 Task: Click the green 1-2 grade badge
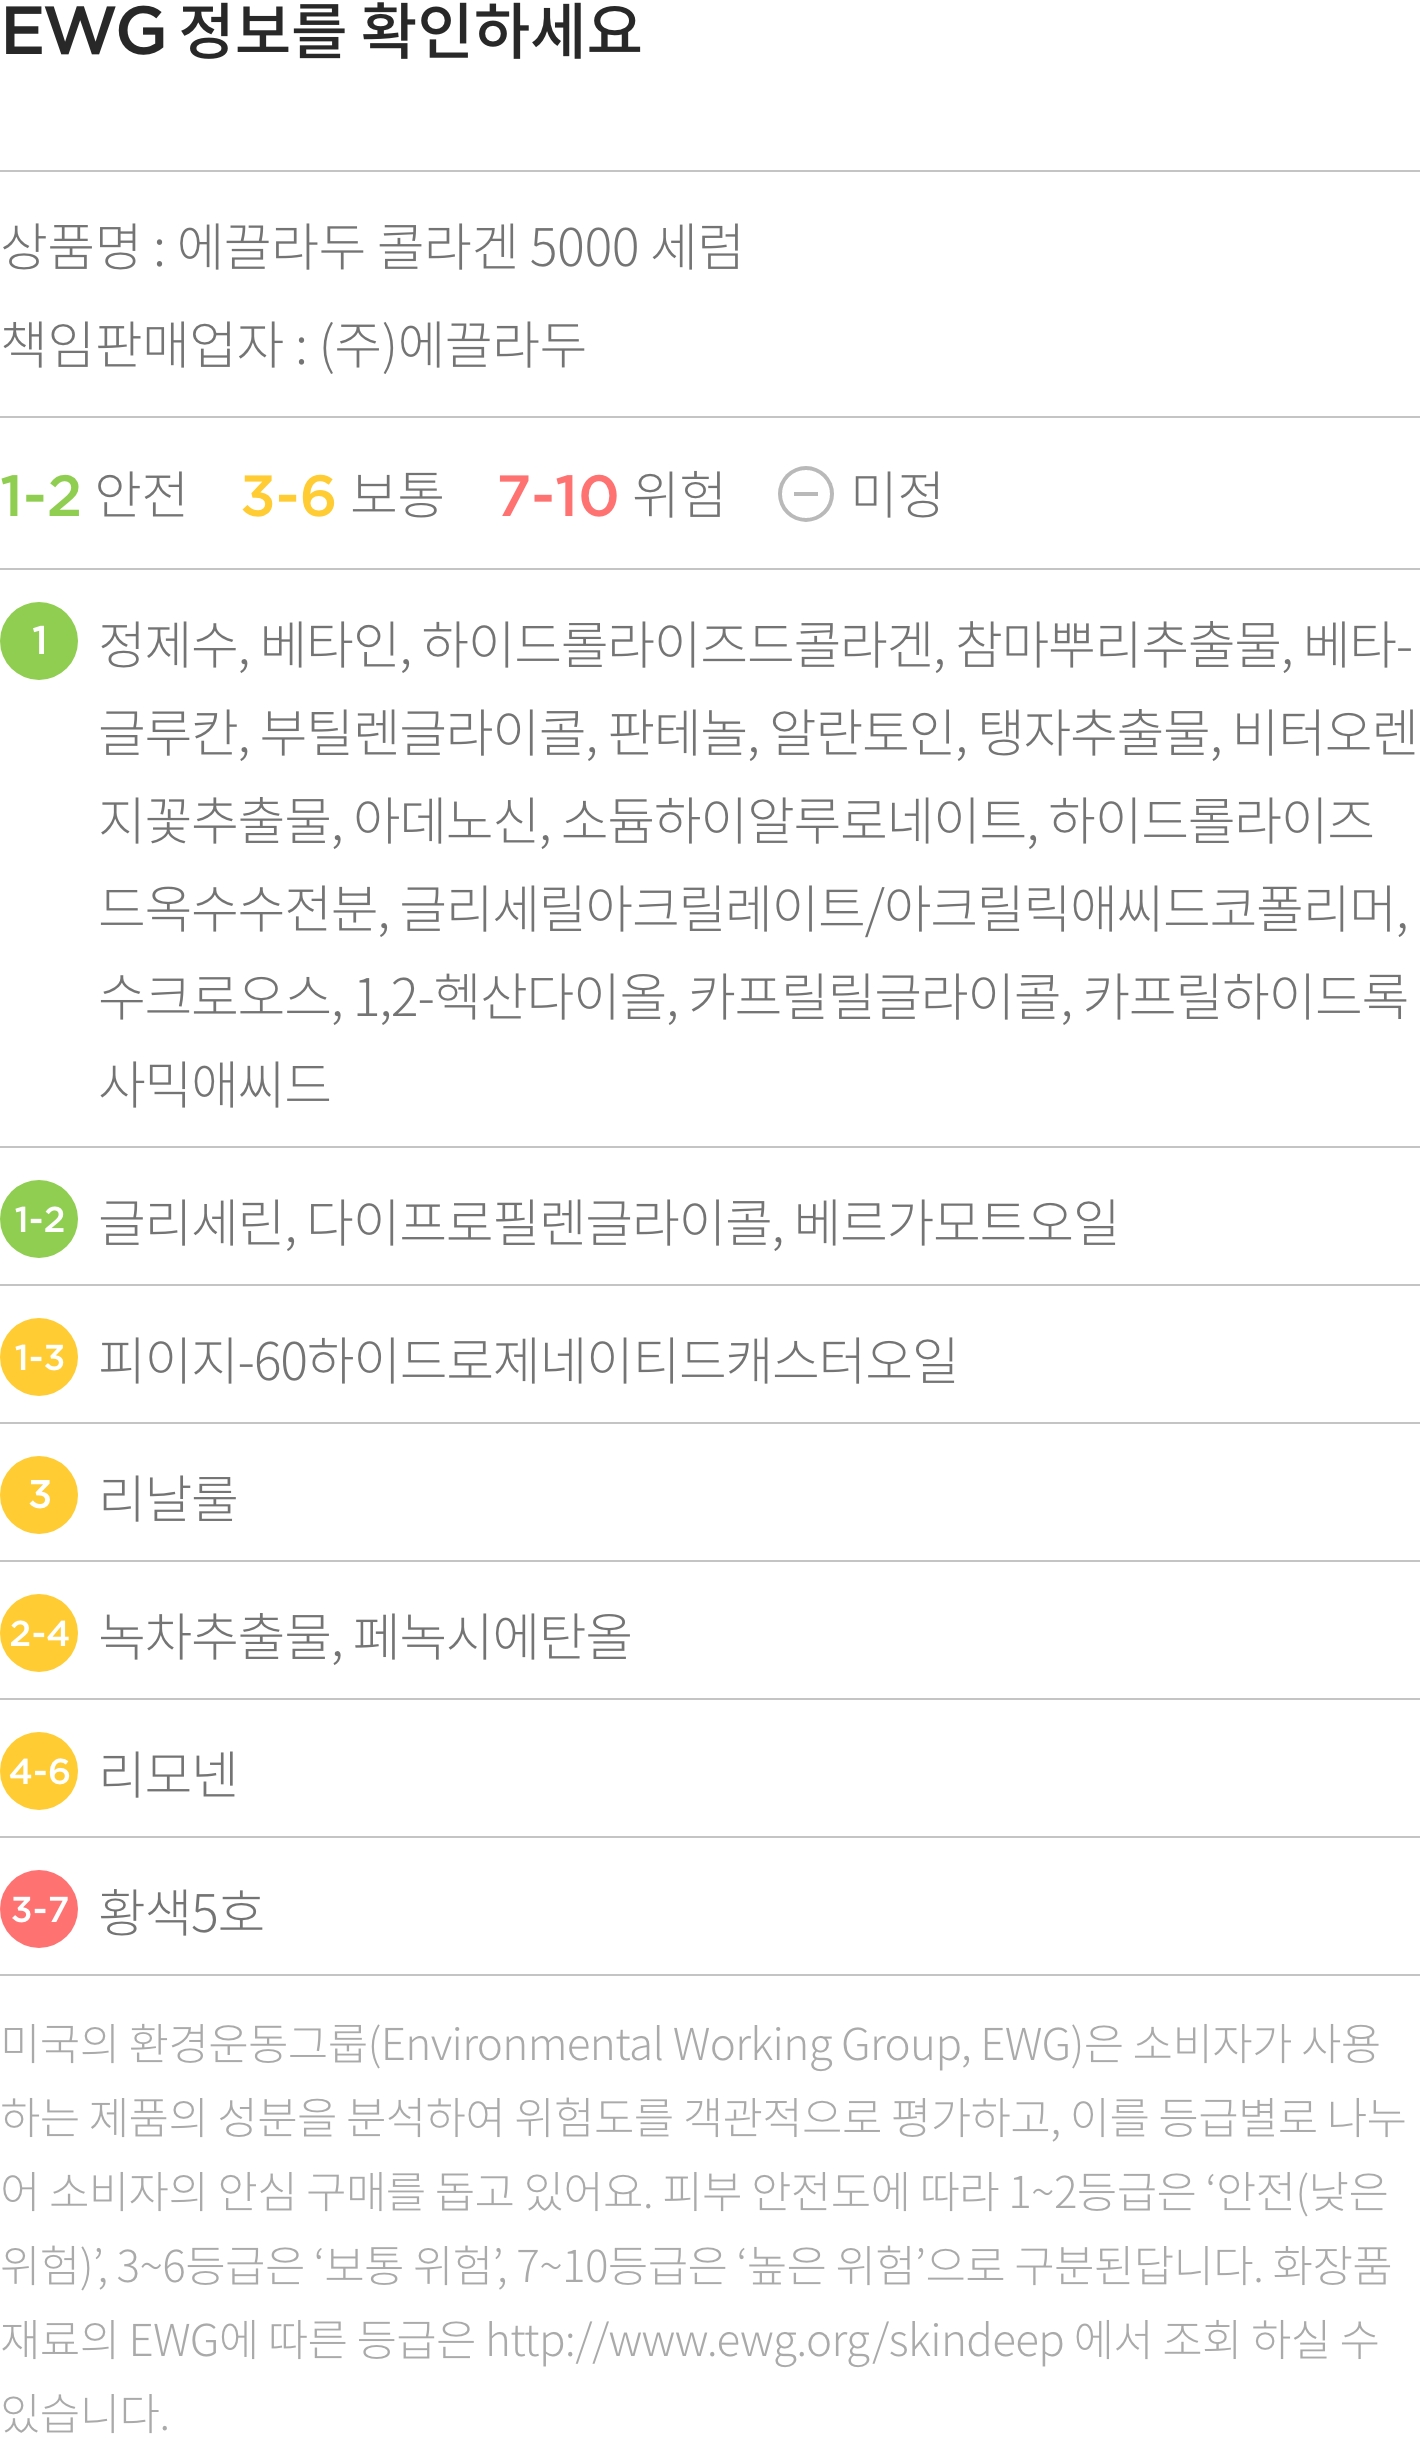click(x=39, y=1219)
